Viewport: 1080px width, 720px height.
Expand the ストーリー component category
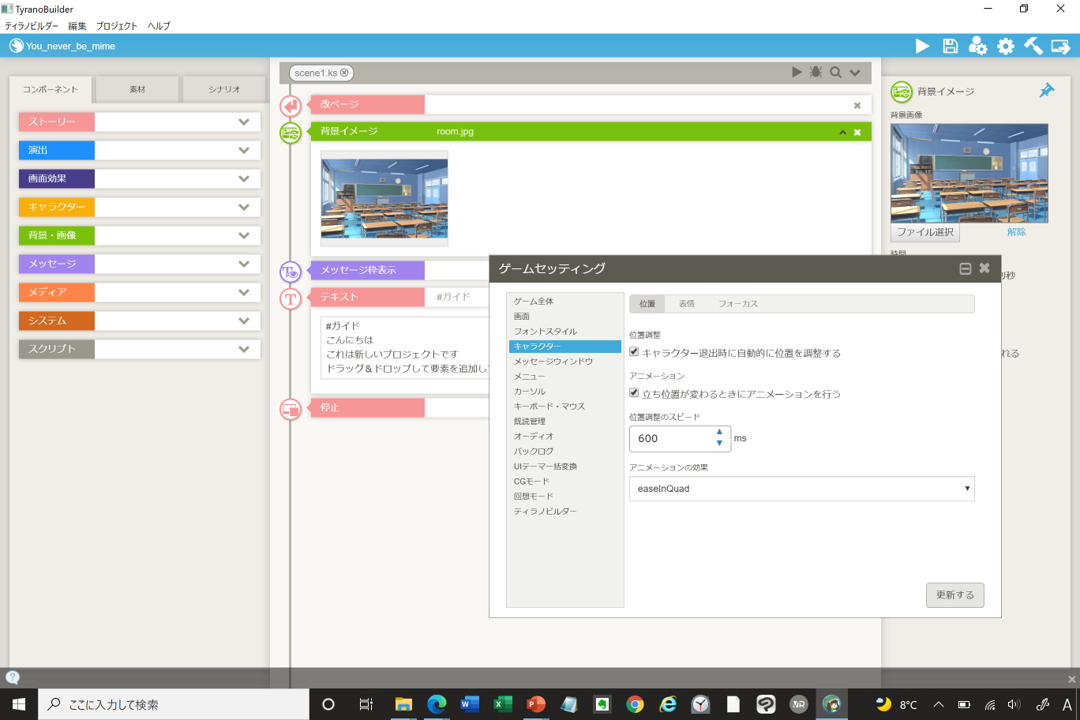tap(243, 122)
